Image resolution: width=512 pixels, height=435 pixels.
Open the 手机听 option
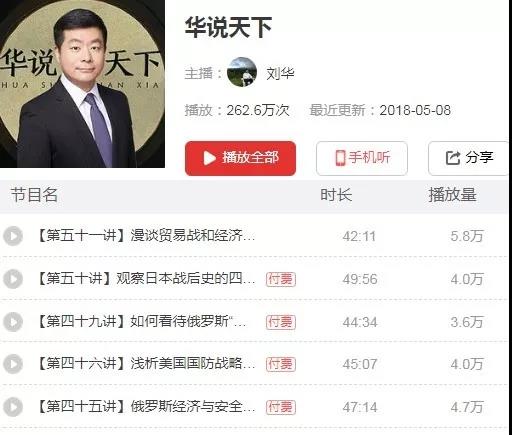coord(362,158)
